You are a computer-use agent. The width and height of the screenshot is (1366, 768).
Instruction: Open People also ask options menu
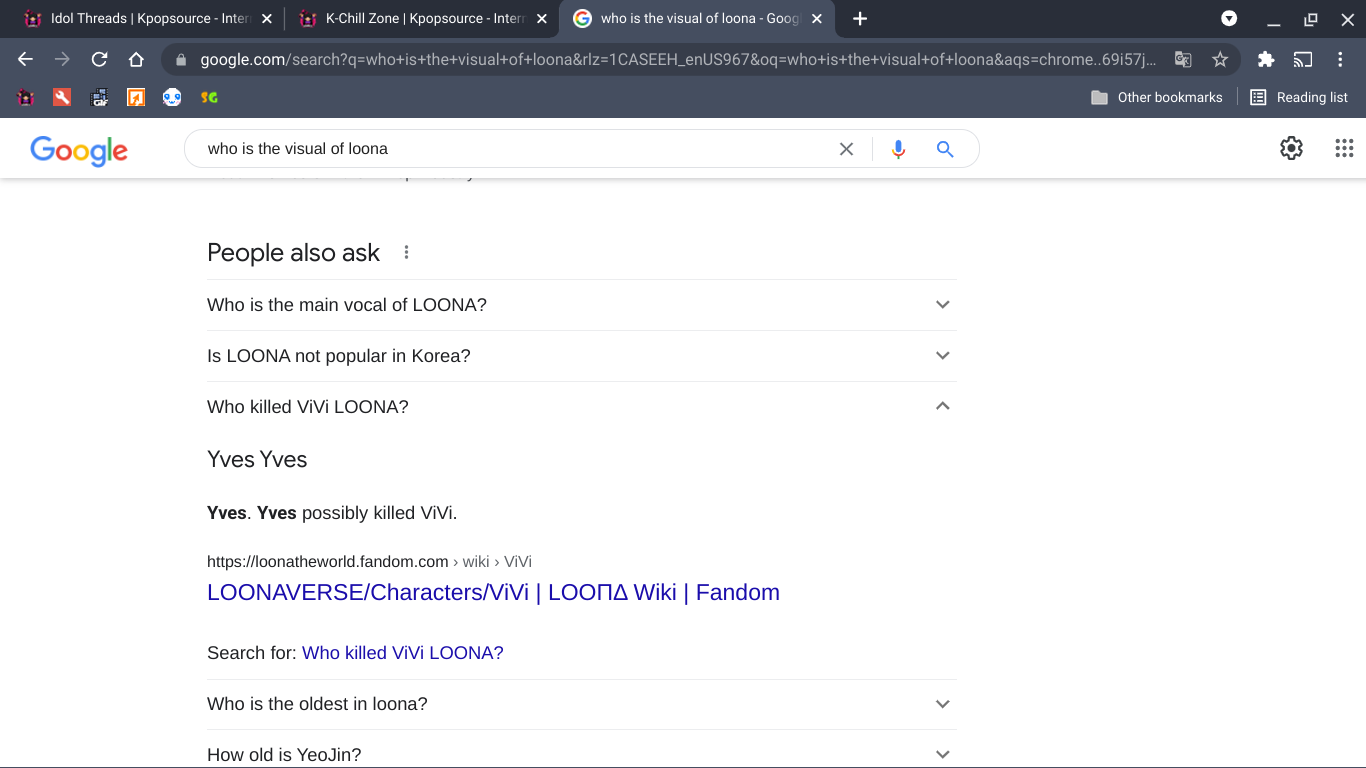[x=406, y=252]
